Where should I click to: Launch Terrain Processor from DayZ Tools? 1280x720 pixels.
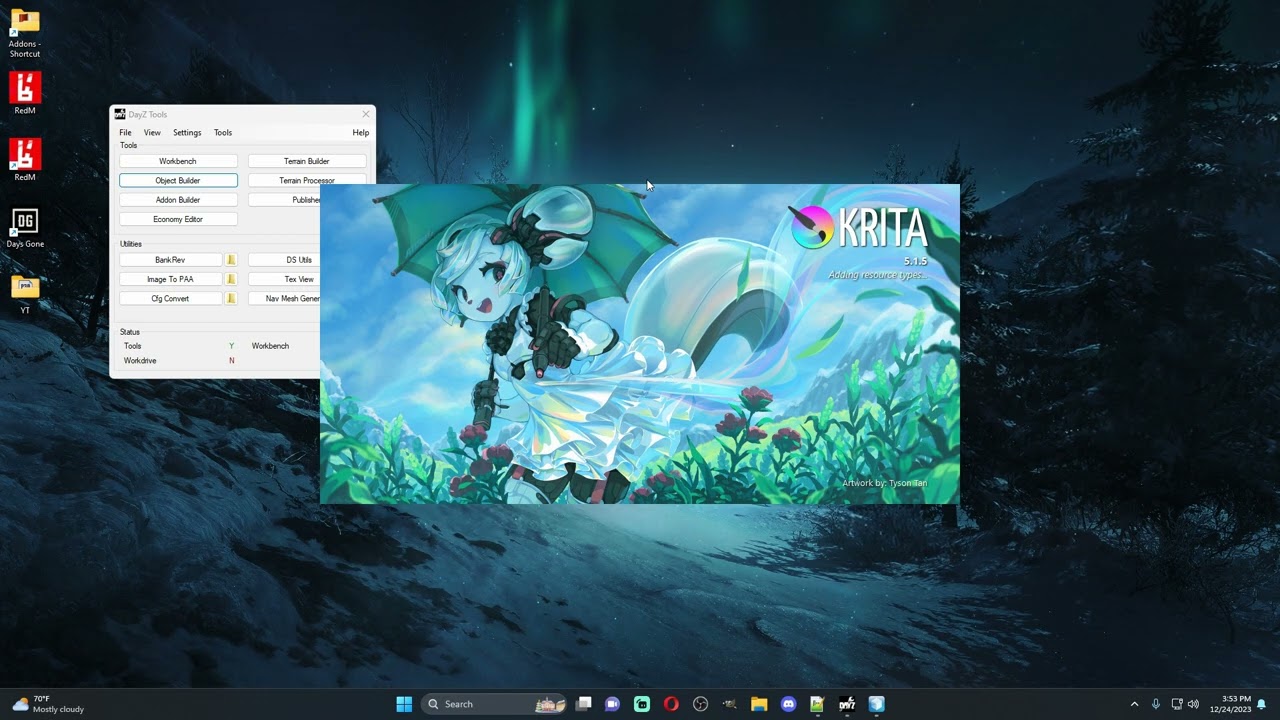click(307, 180)
